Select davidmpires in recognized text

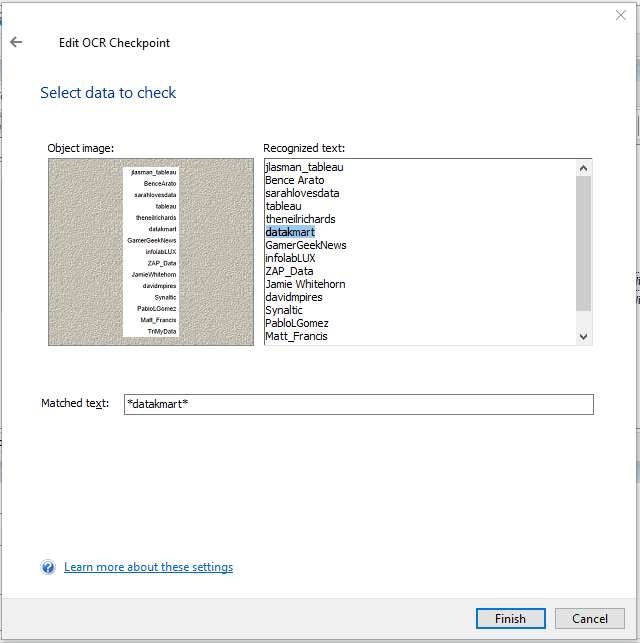(294, 297)
